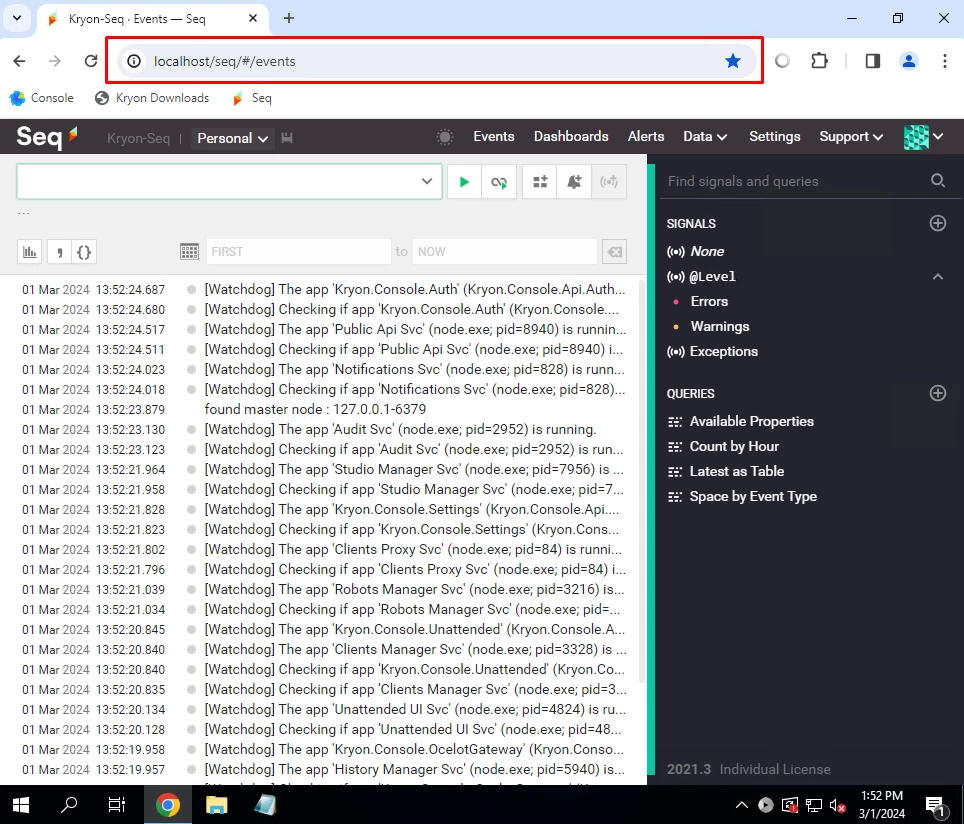Image resolution: width=964 pixels, height=824 pixels.
Task: Open the Alerts page
Action: tap(646, 137)
